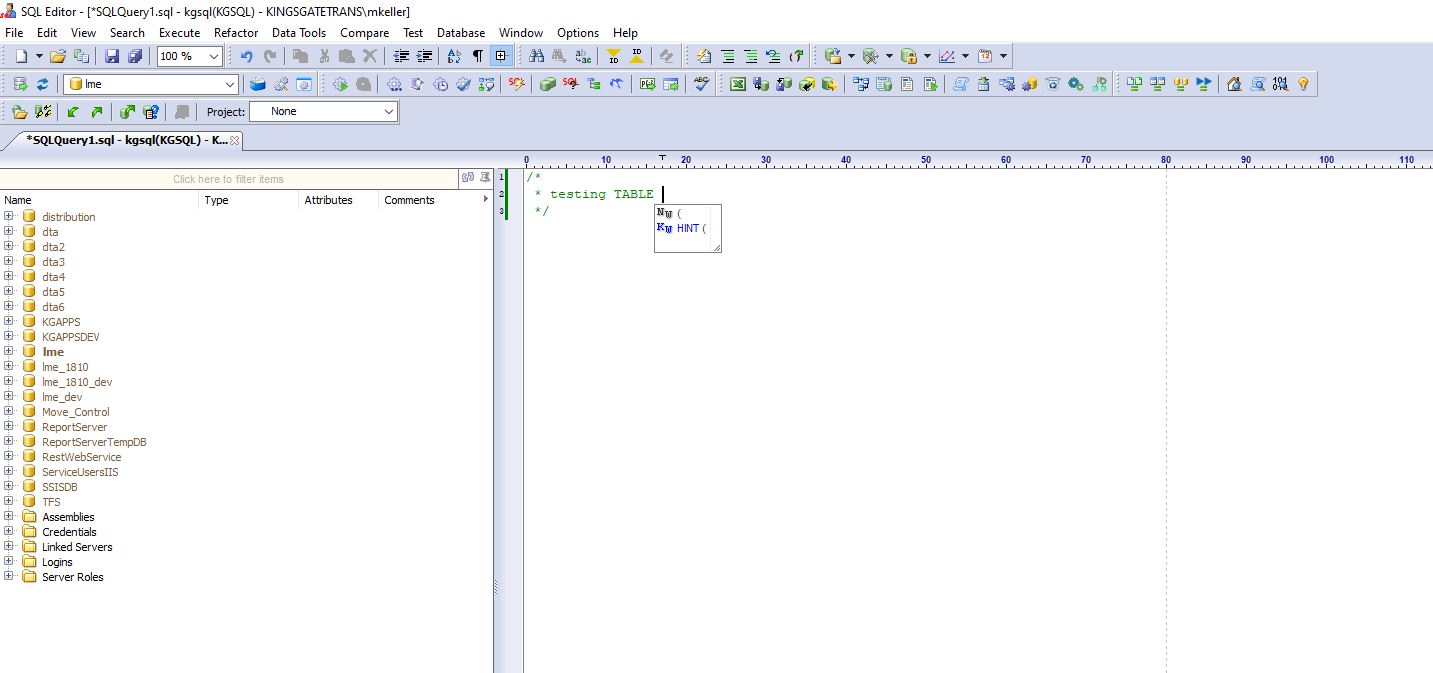Click the spell check ABC icon
Viewport: 1433px width, 673px height.
tap(701, 84)
